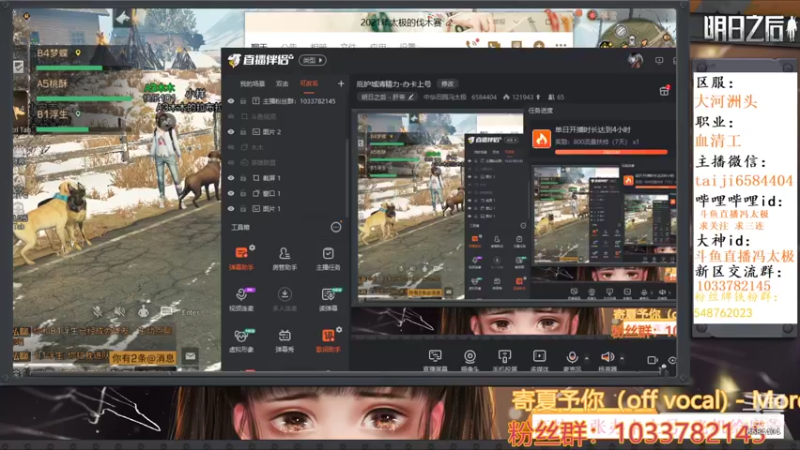Open the 歌词助手 tool
This screenshot has width=800, height=450.
click(328, 340)
